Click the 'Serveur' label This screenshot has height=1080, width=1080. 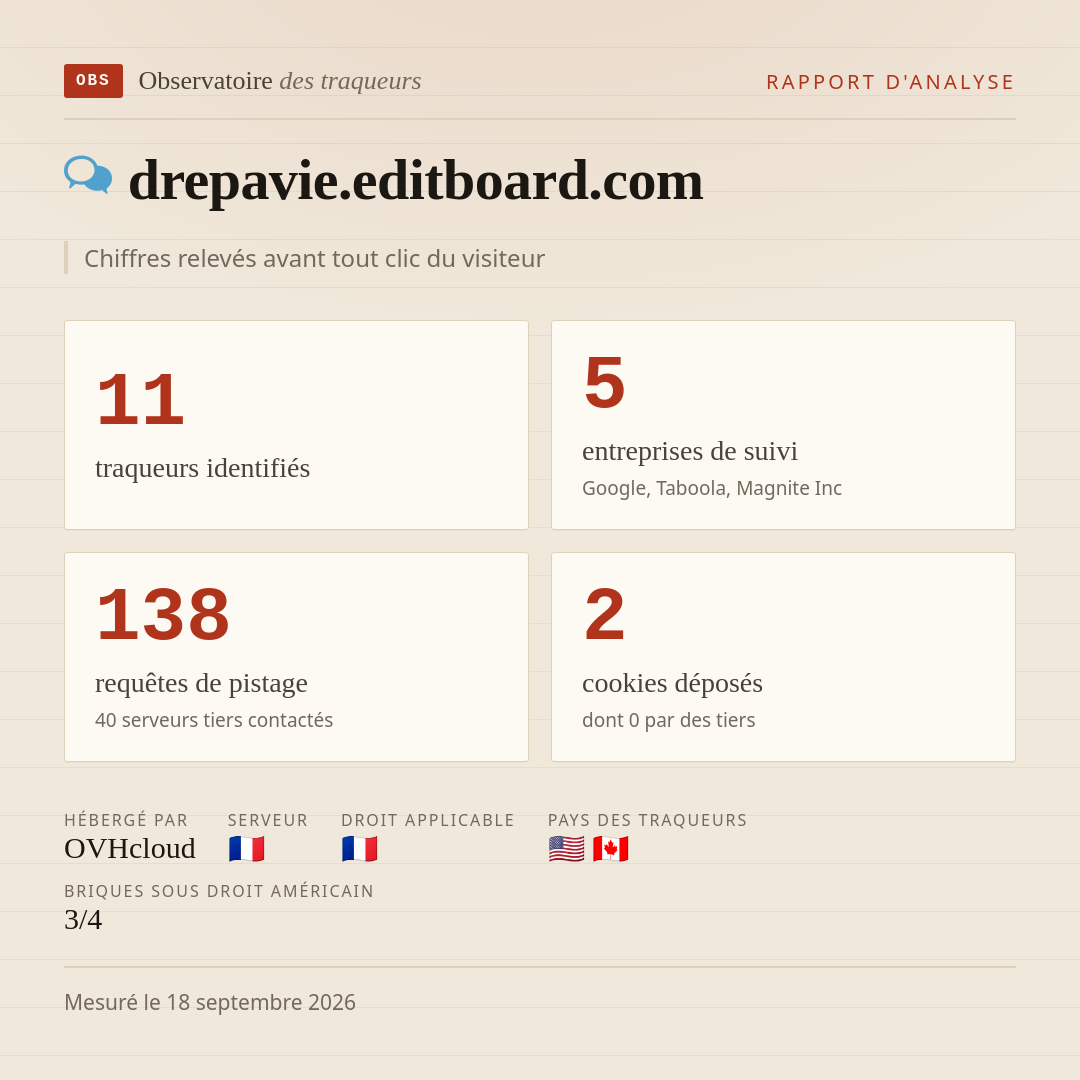[268, 820]
